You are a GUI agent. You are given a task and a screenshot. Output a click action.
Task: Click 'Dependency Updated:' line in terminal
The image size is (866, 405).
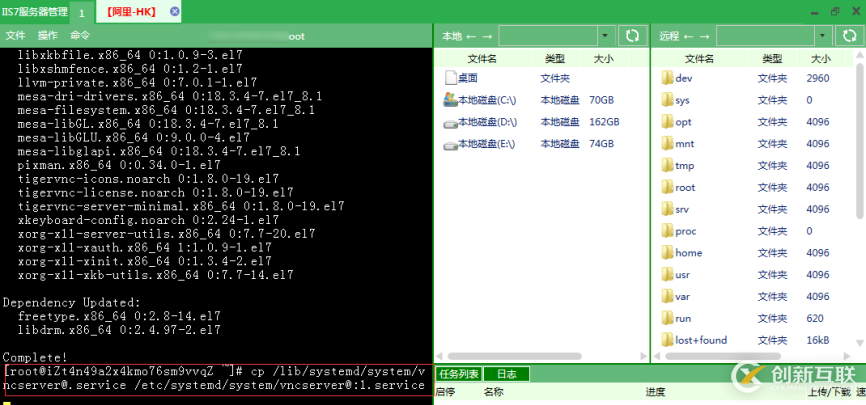coord(72,303)
